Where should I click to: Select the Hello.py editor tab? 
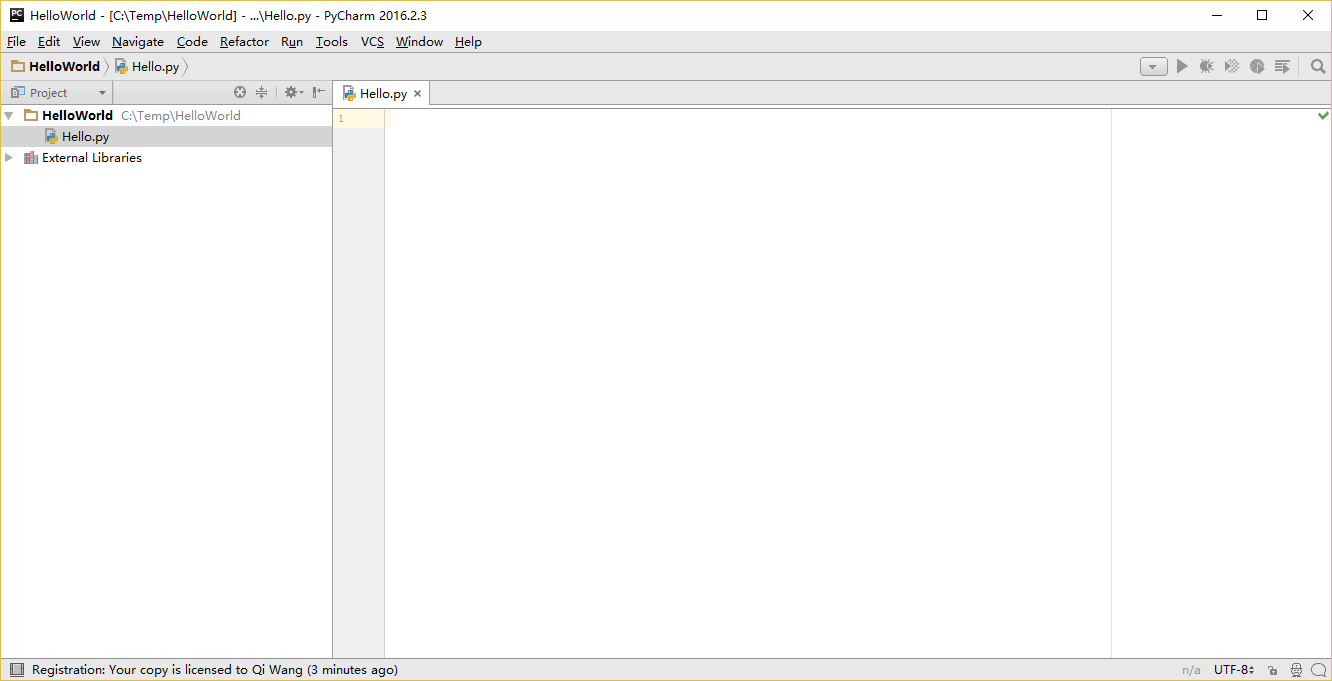point(380,93)
